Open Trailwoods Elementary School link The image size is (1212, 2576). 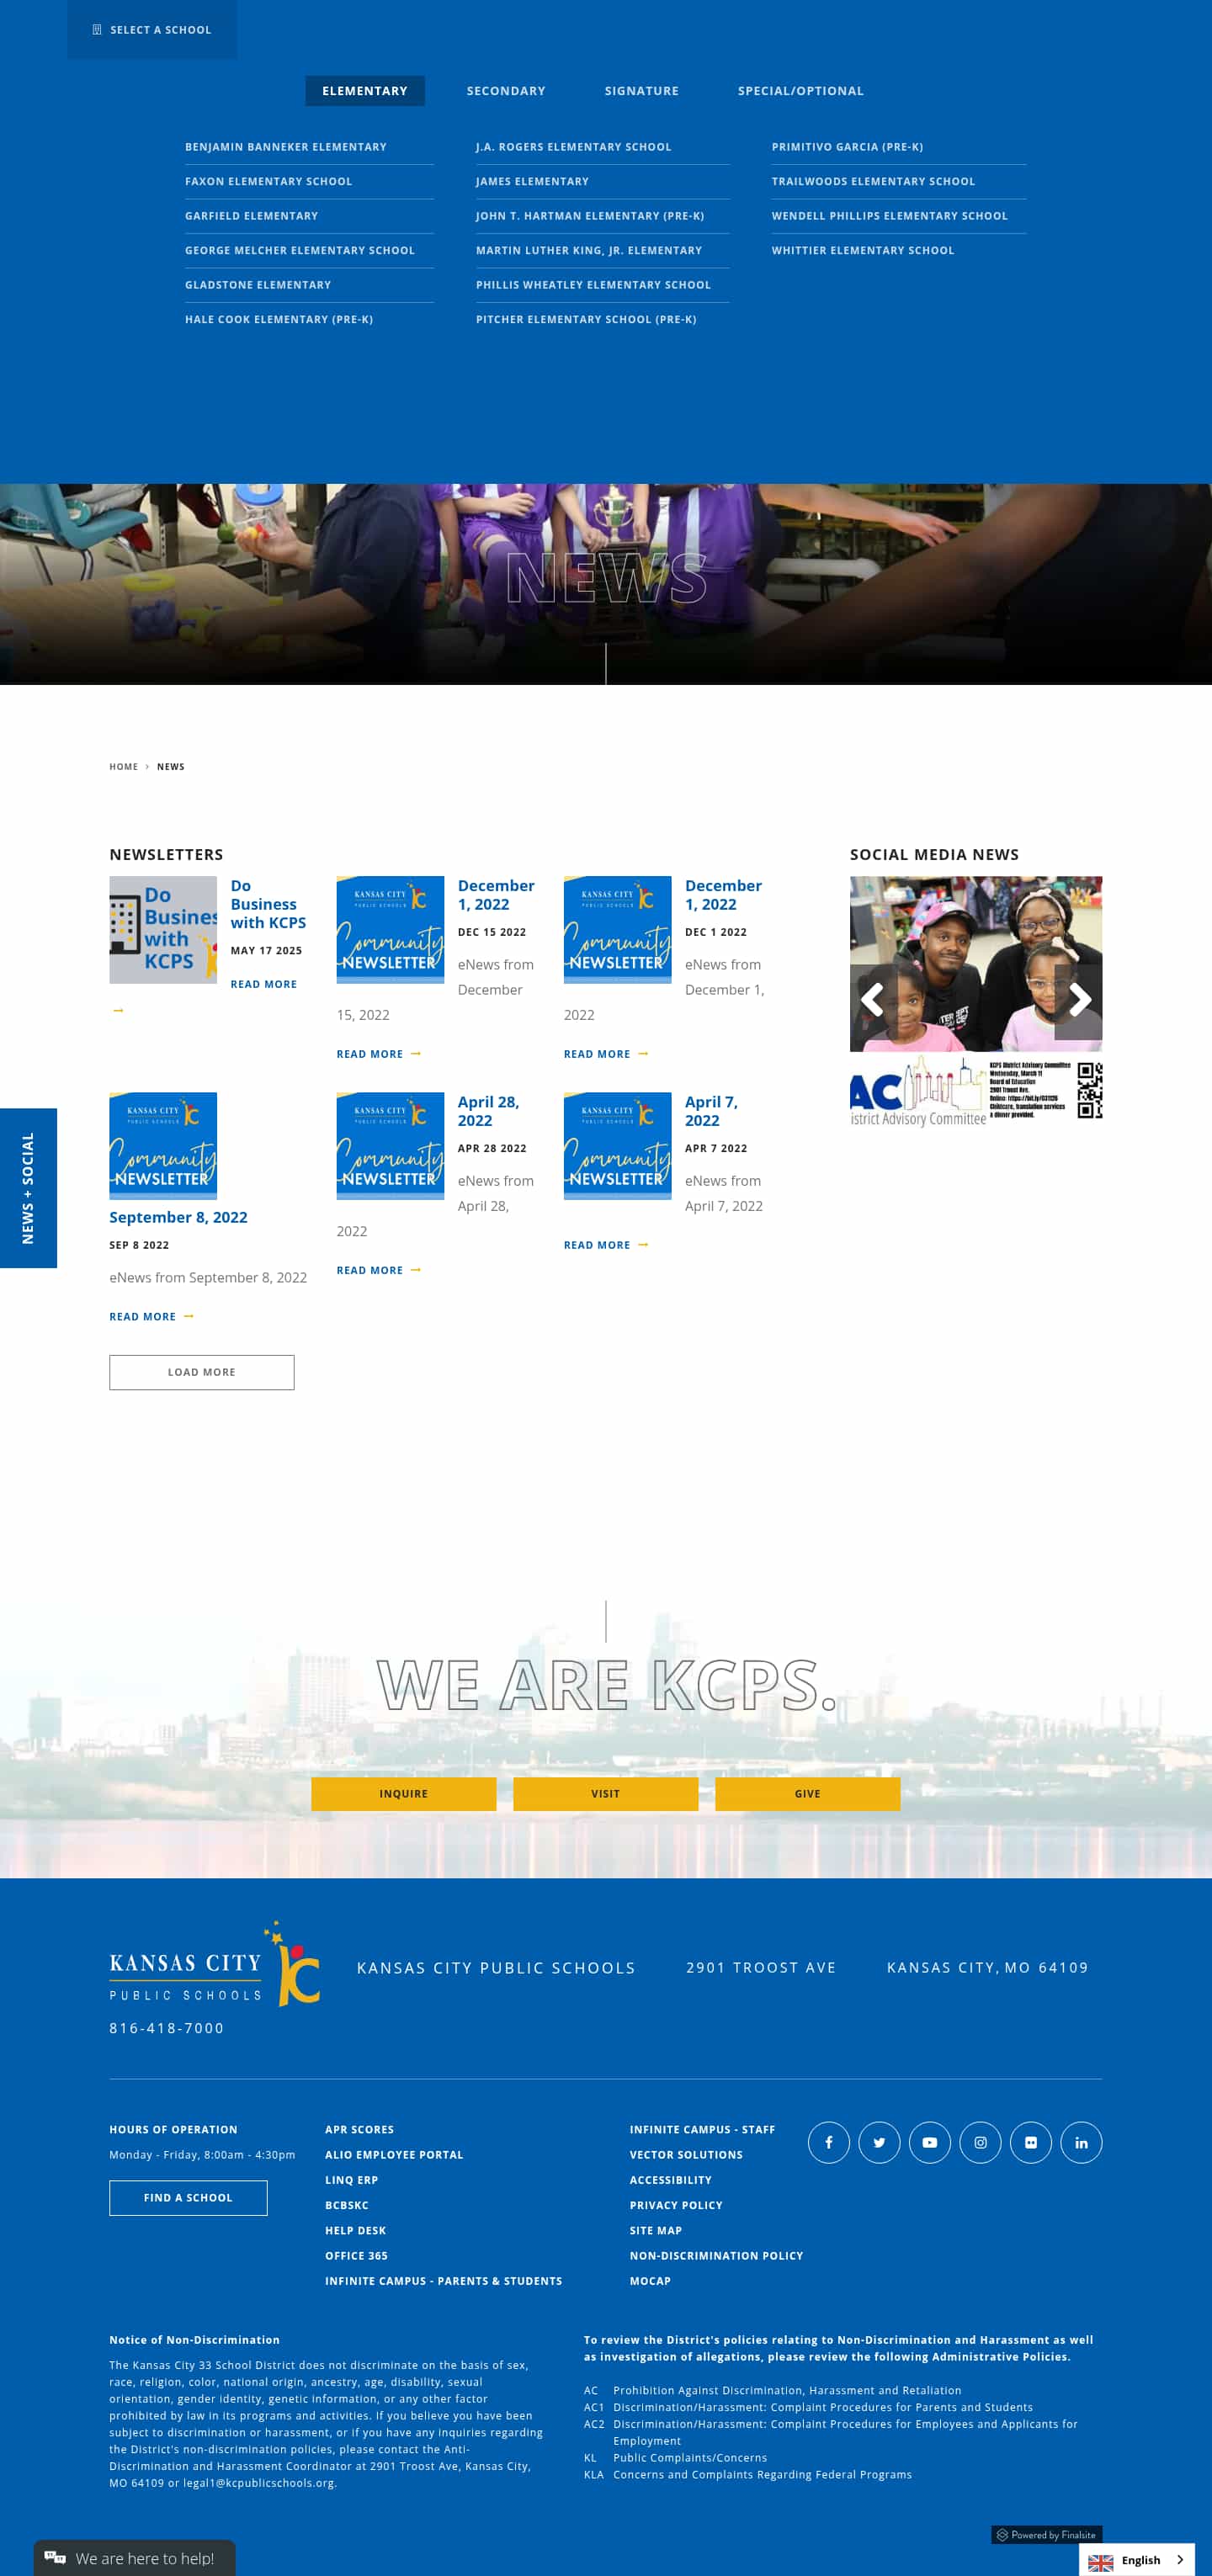point(873,181)
